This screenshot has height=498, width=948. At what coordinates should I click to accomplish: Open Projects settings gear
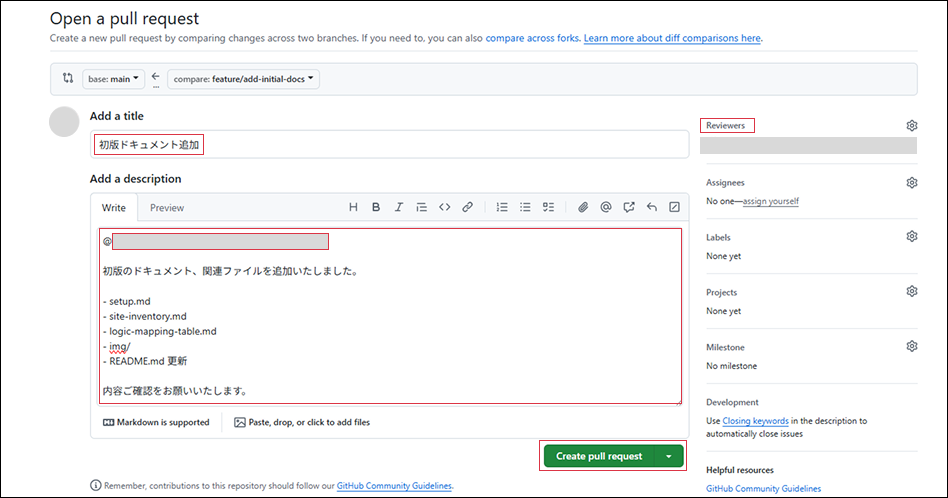[912, 291]
